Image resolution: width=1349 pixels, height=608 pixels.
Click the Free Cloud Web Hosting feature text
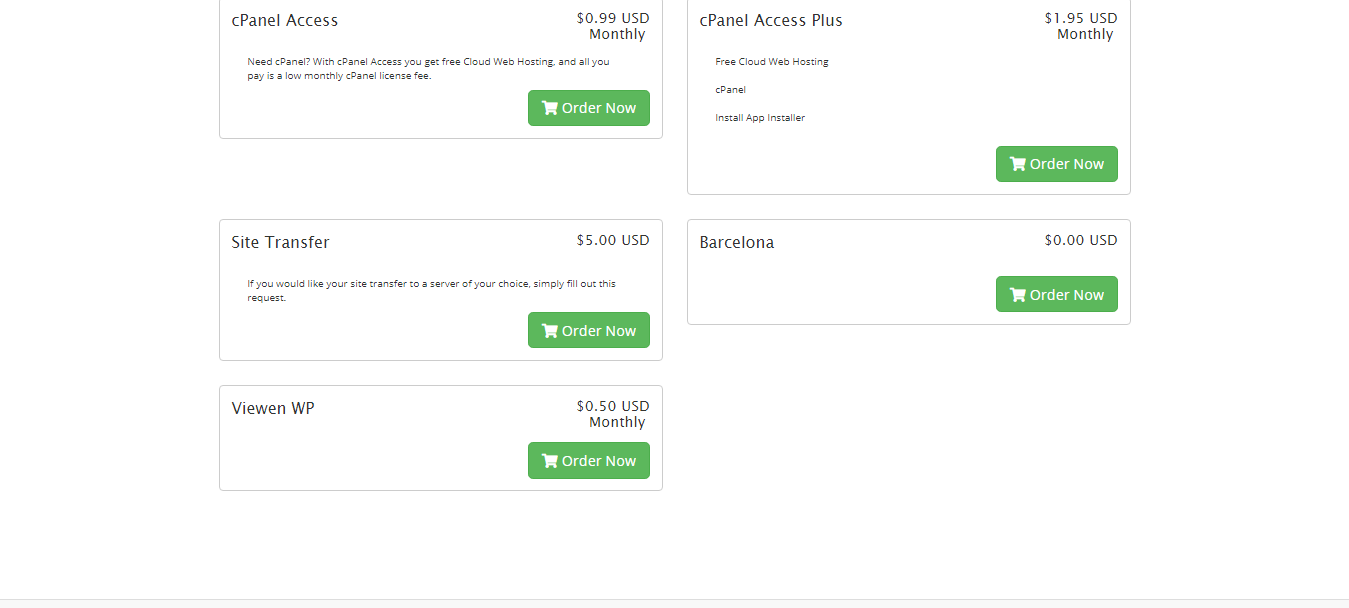tap(772, 61)
